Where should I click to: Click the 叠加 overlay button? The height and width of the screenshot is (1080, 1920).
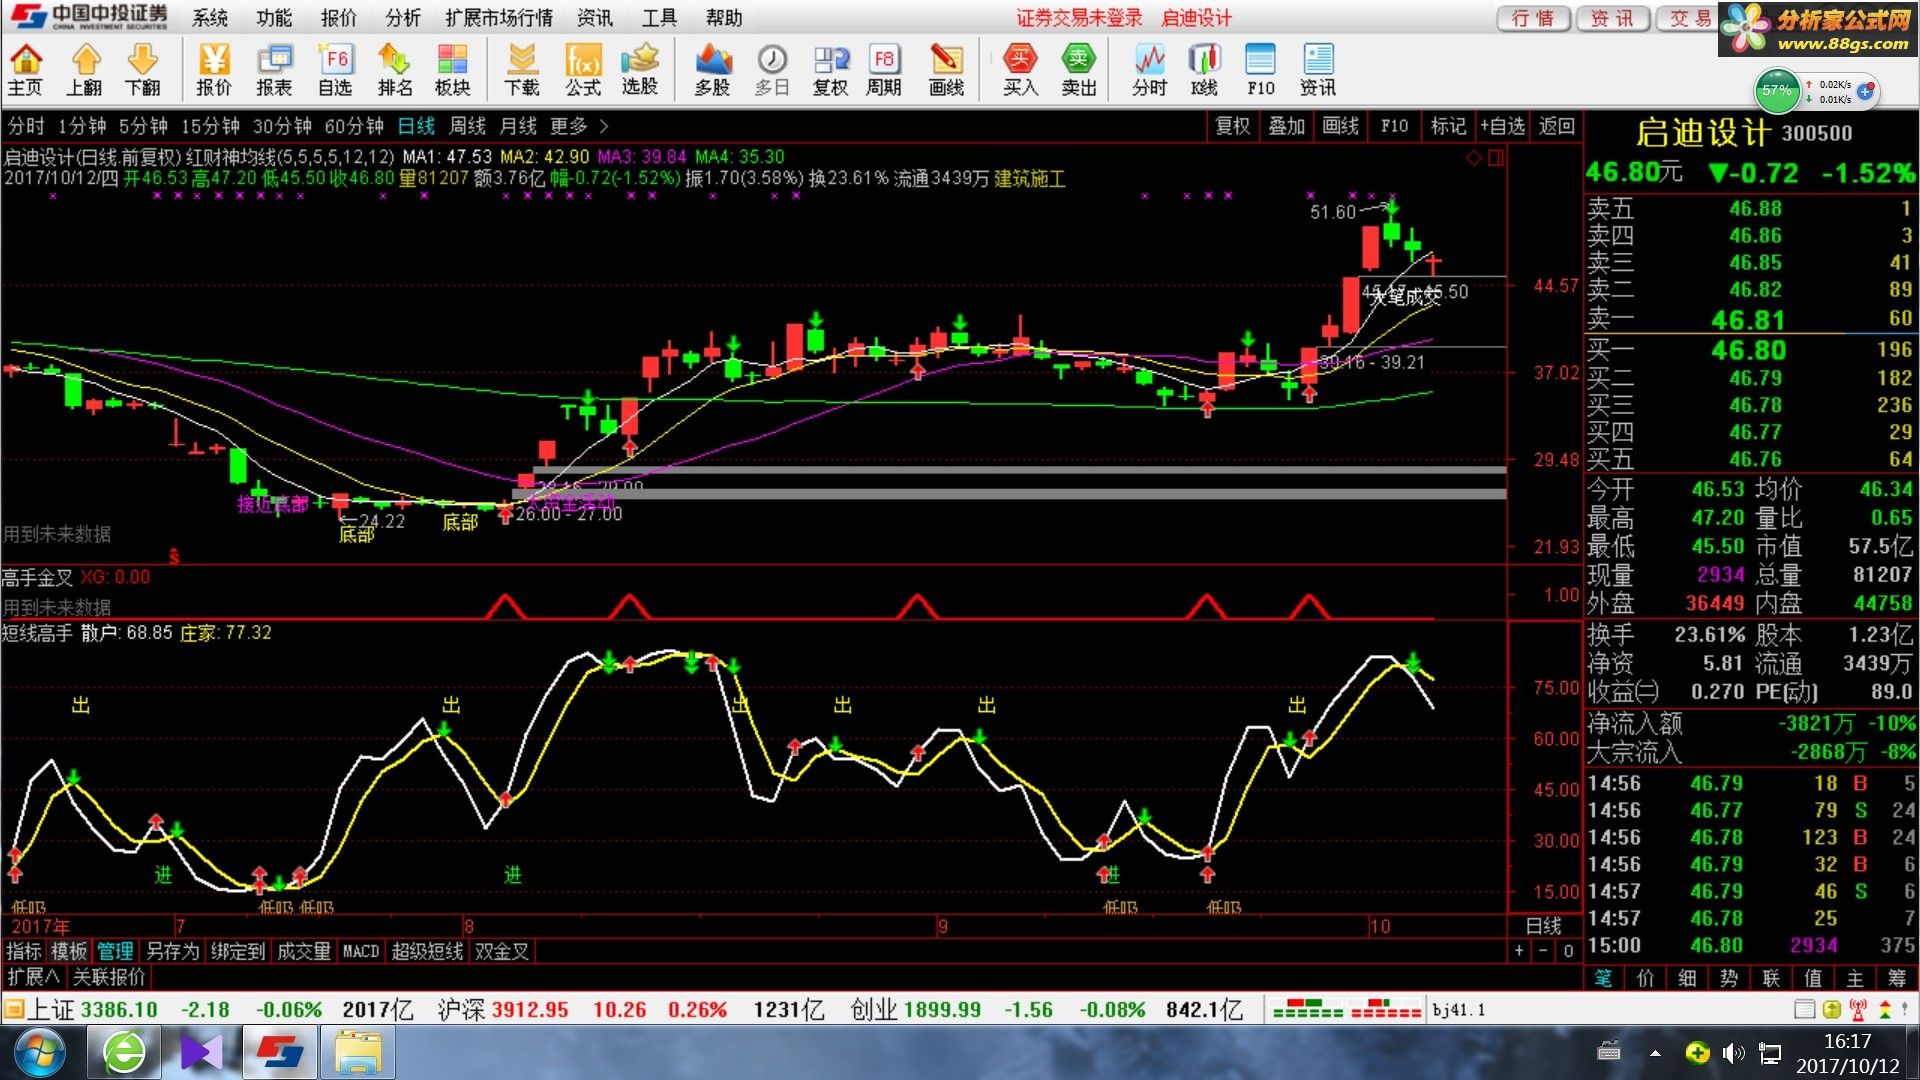pyautogui.click(x=1287, y=126)
